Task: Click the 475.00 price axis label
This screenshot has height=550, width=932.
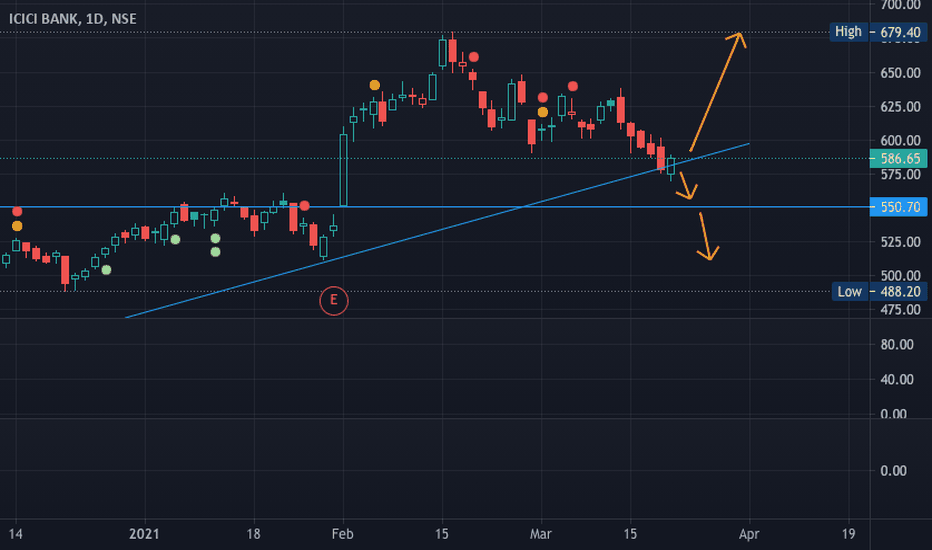Action: (900, 309)
